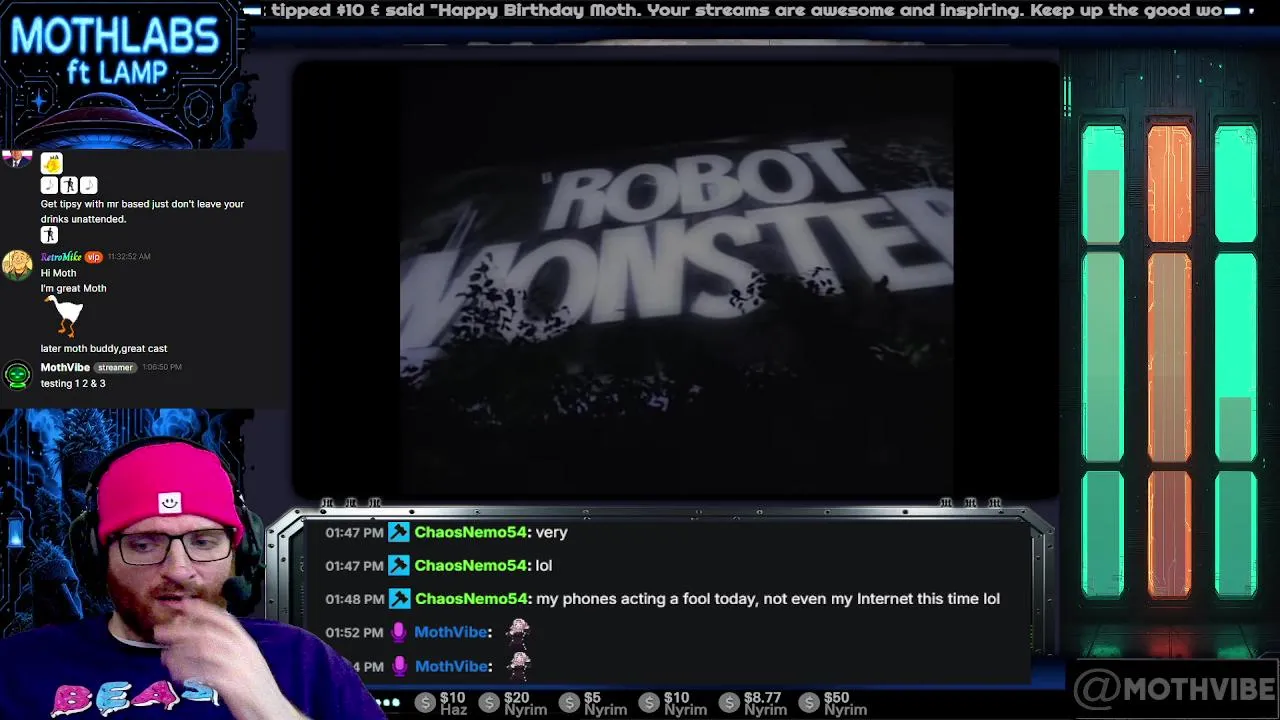The image size is (1280, 720).
Task: Select ChaosNemo54 username on the 01:48 PM message
Action: pyautogui.click(x=470, y=599)
